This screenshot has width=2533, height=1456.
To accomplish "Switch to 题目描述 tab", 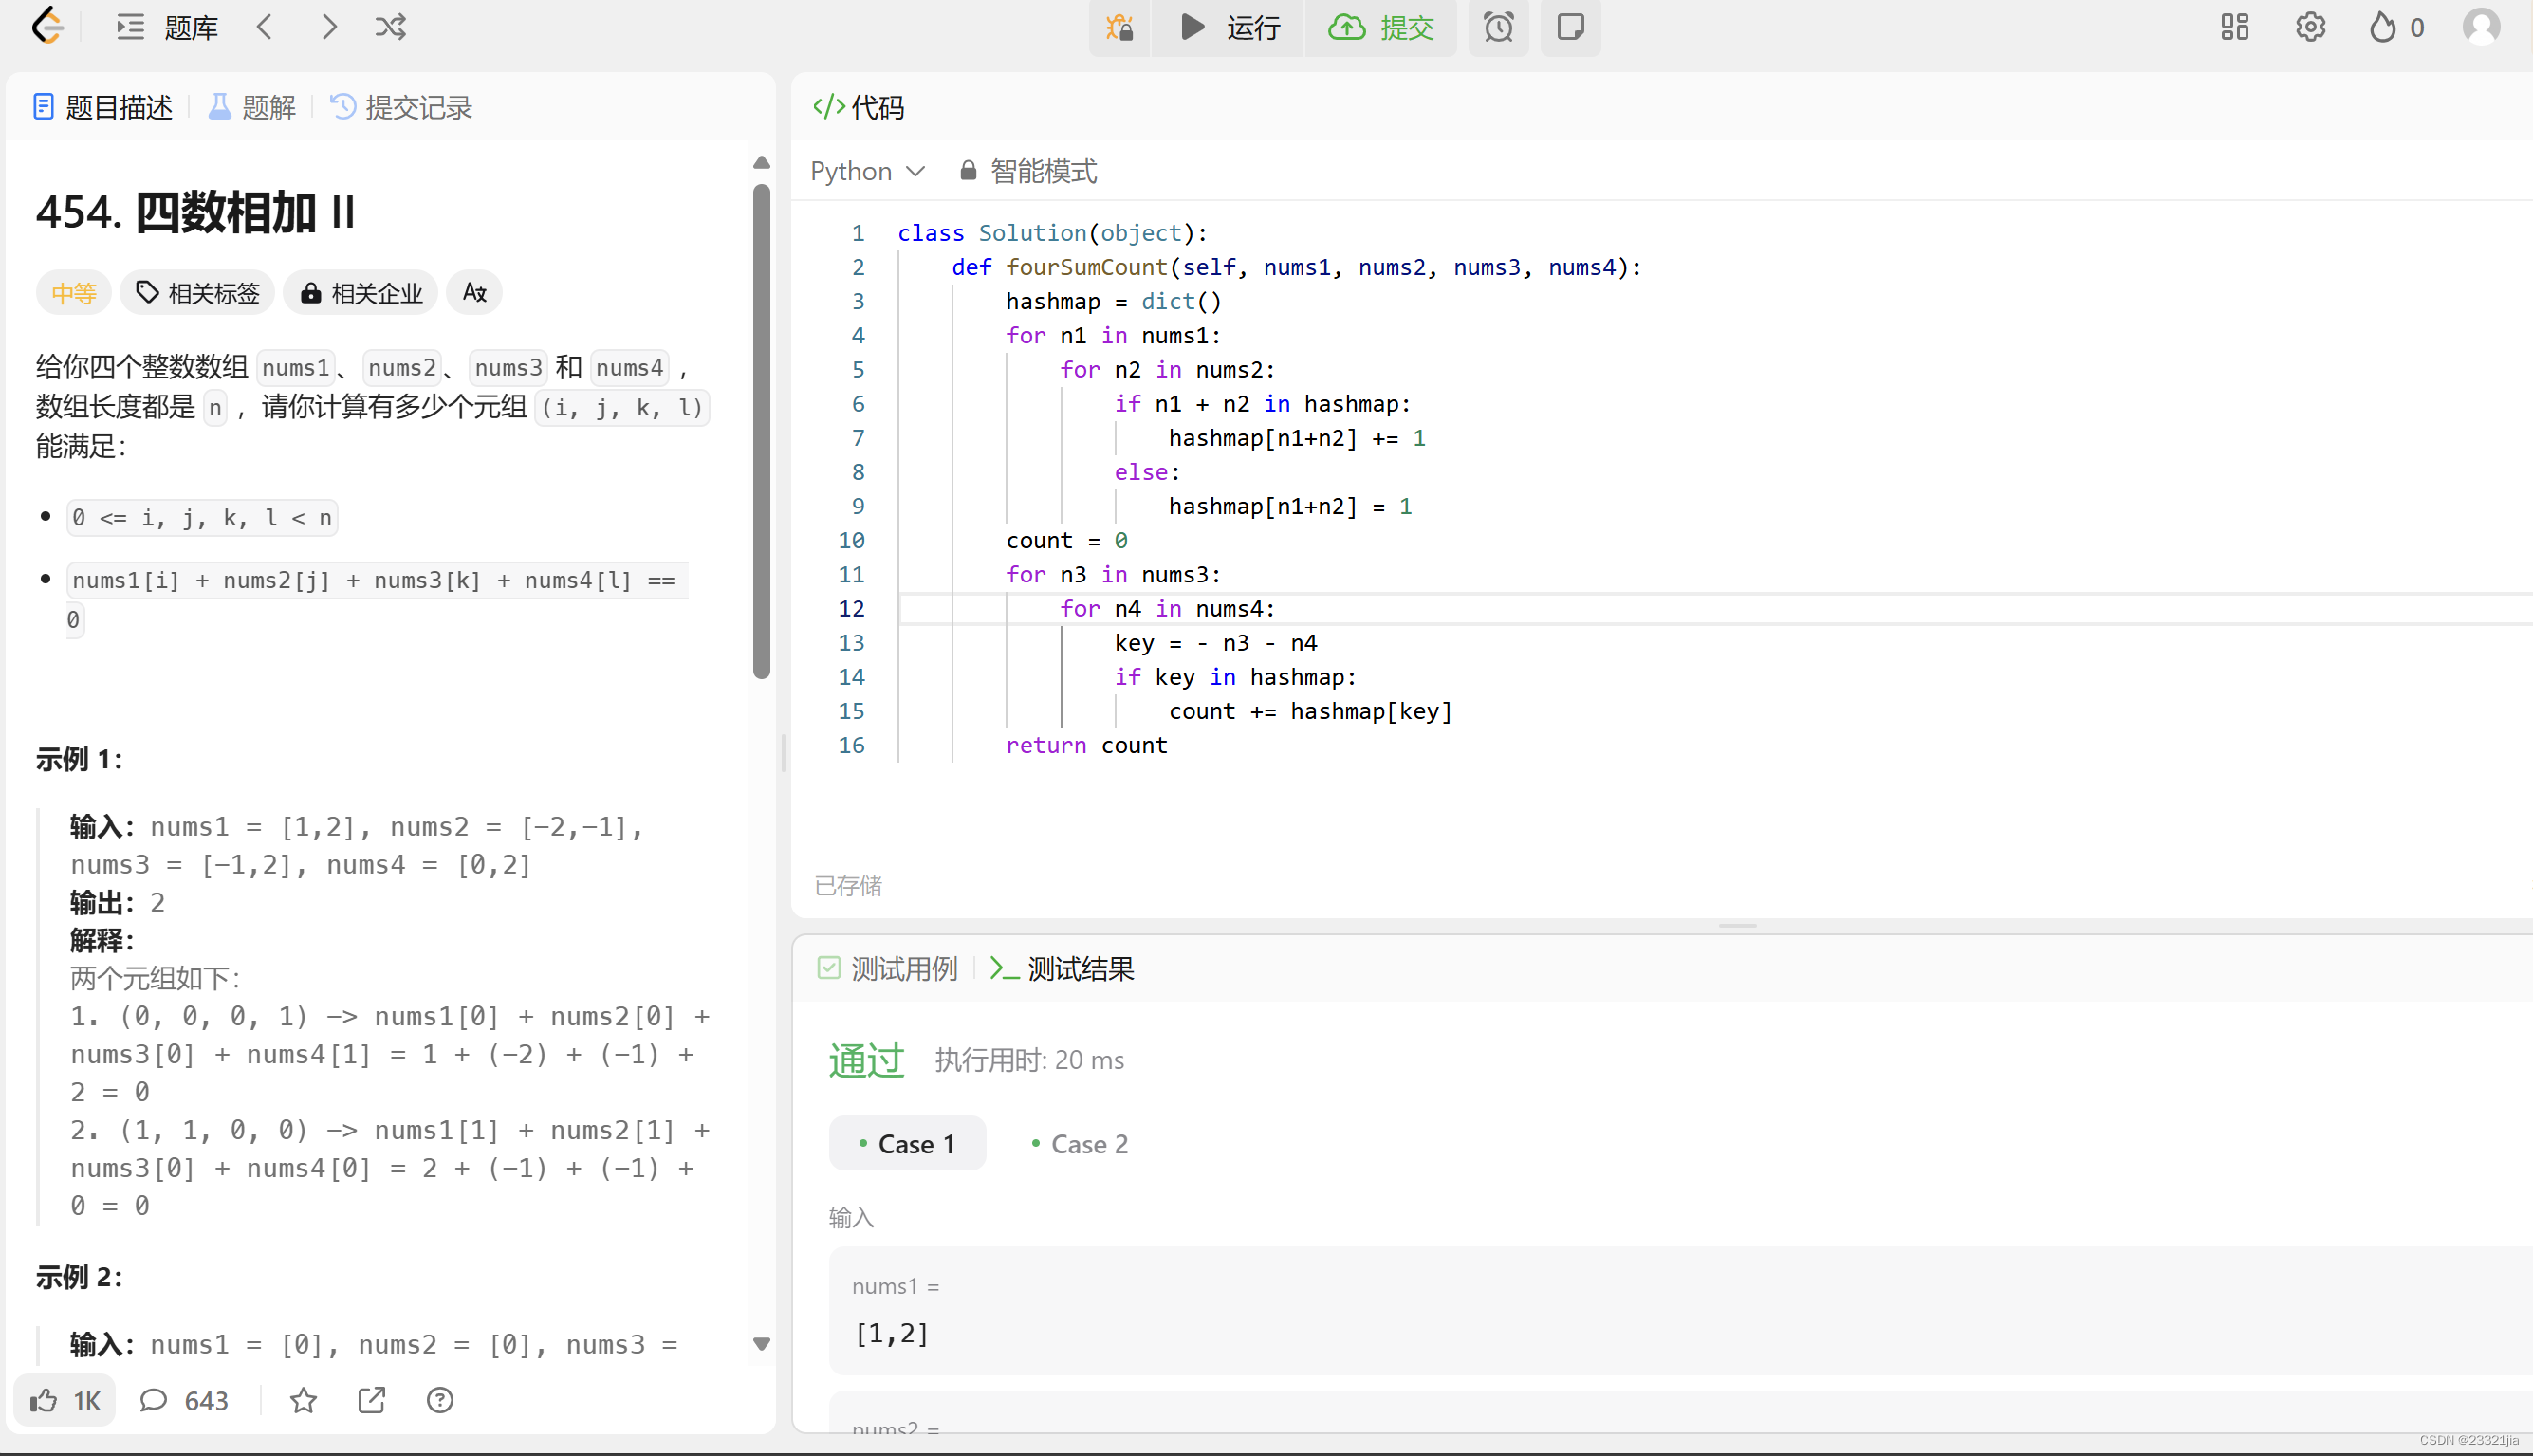I will tap(103, 107).
